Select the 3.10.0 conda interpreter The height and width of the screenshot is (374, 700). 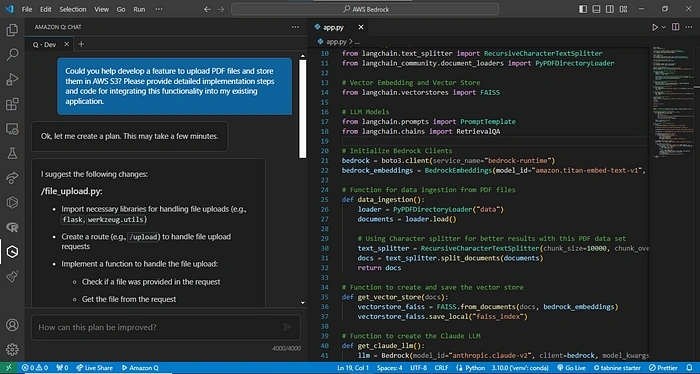(520, 368)
